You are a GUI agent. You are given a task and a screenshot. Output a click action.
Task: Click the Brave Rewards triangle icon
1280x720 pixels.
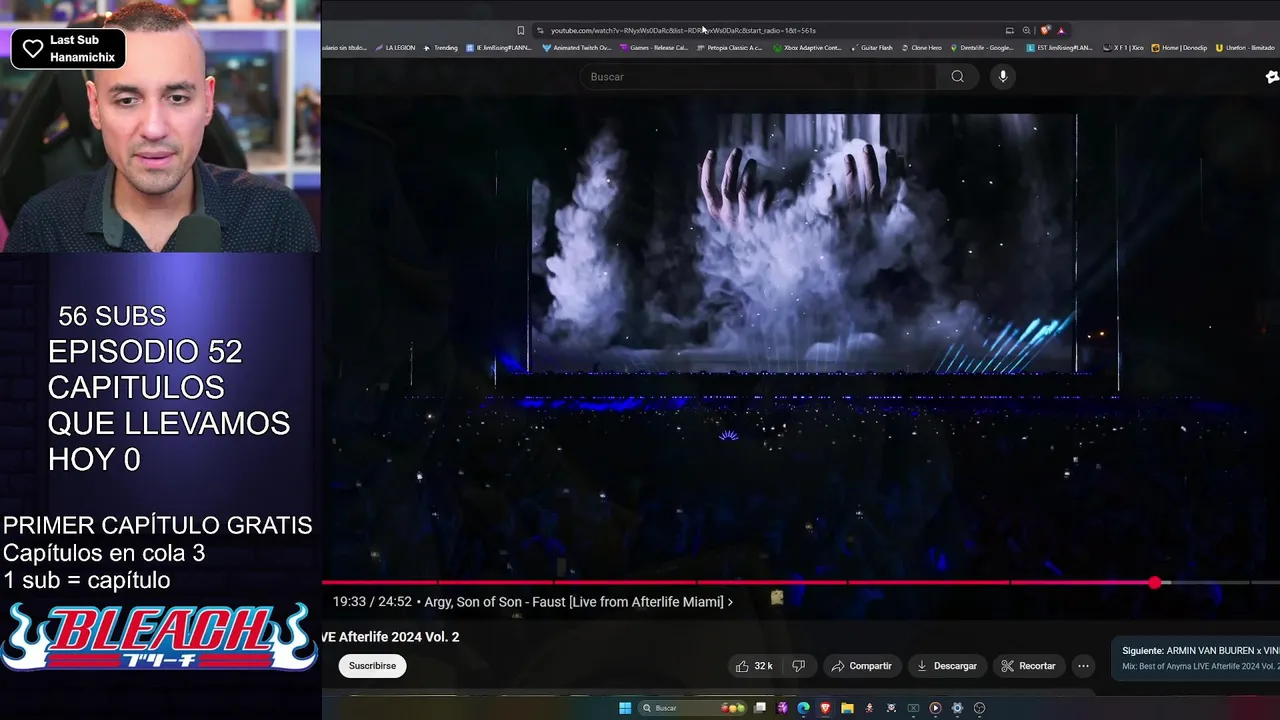pyautogui.click(x=1061, y=30)
